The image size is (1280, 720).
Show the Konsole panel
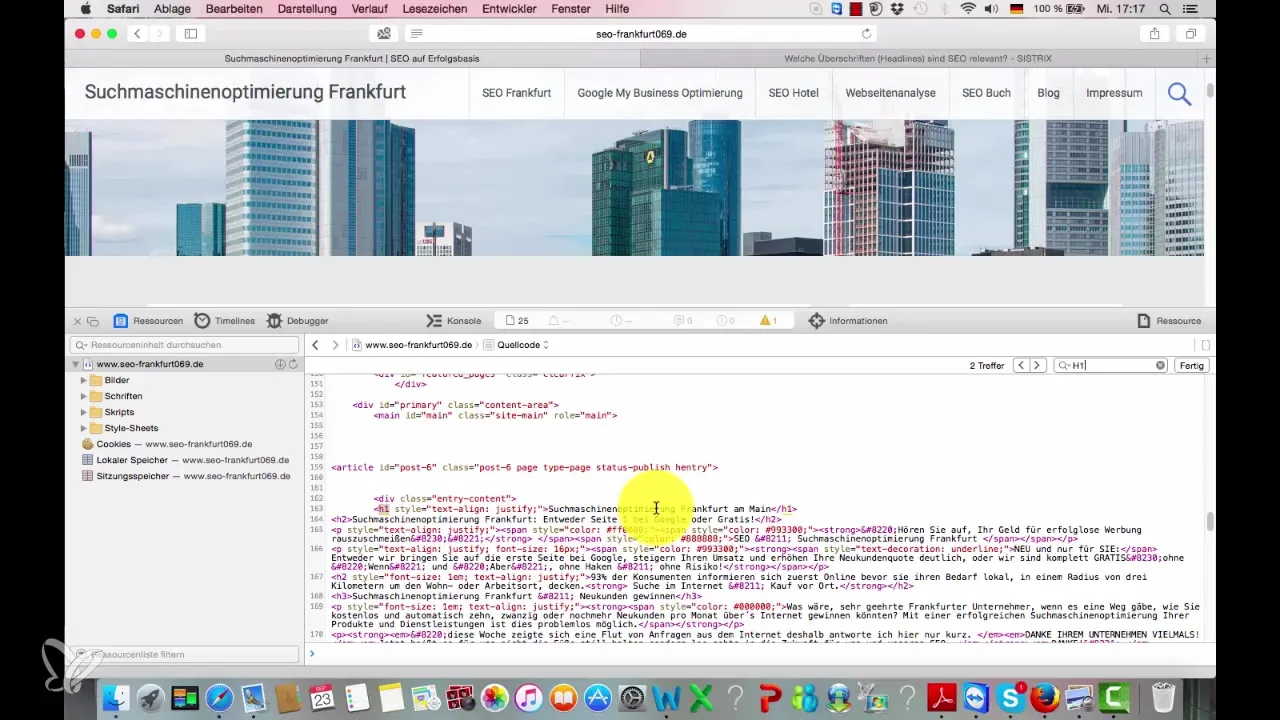pyautogui.click(x=453, y=321)
